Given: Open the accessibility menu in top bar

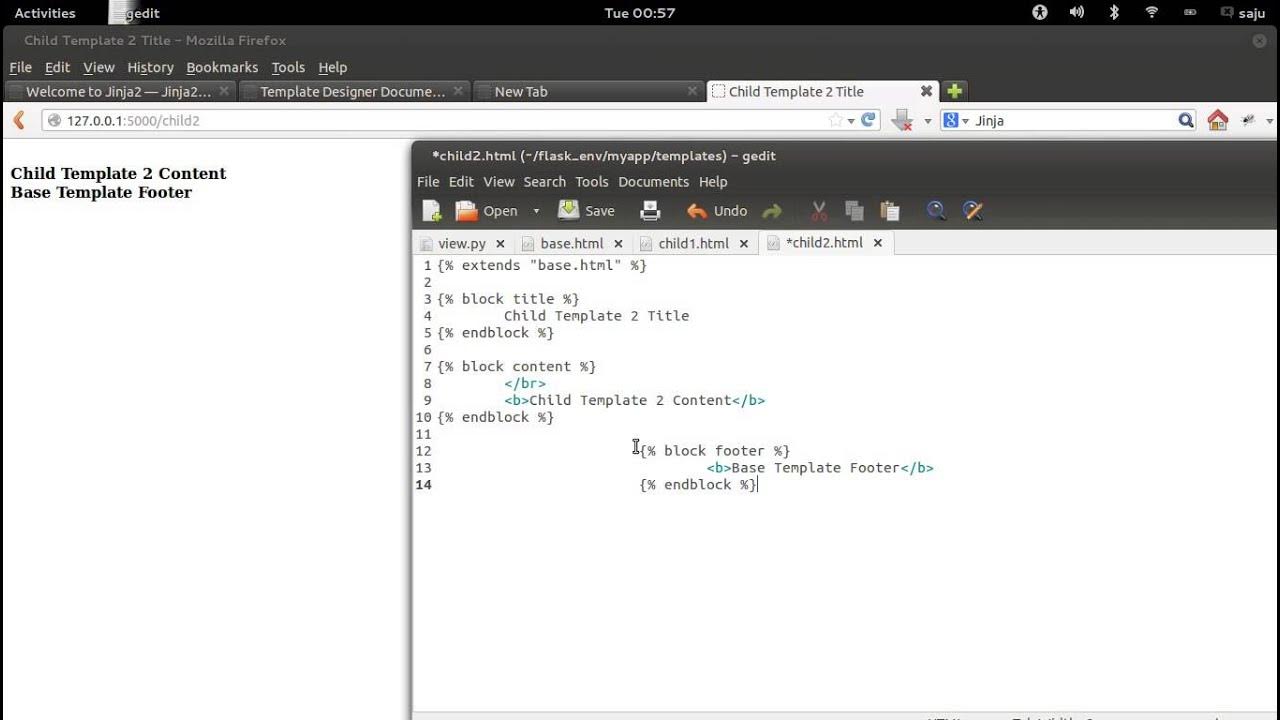Looking at the screenshot, I should tap(1040, 13).
